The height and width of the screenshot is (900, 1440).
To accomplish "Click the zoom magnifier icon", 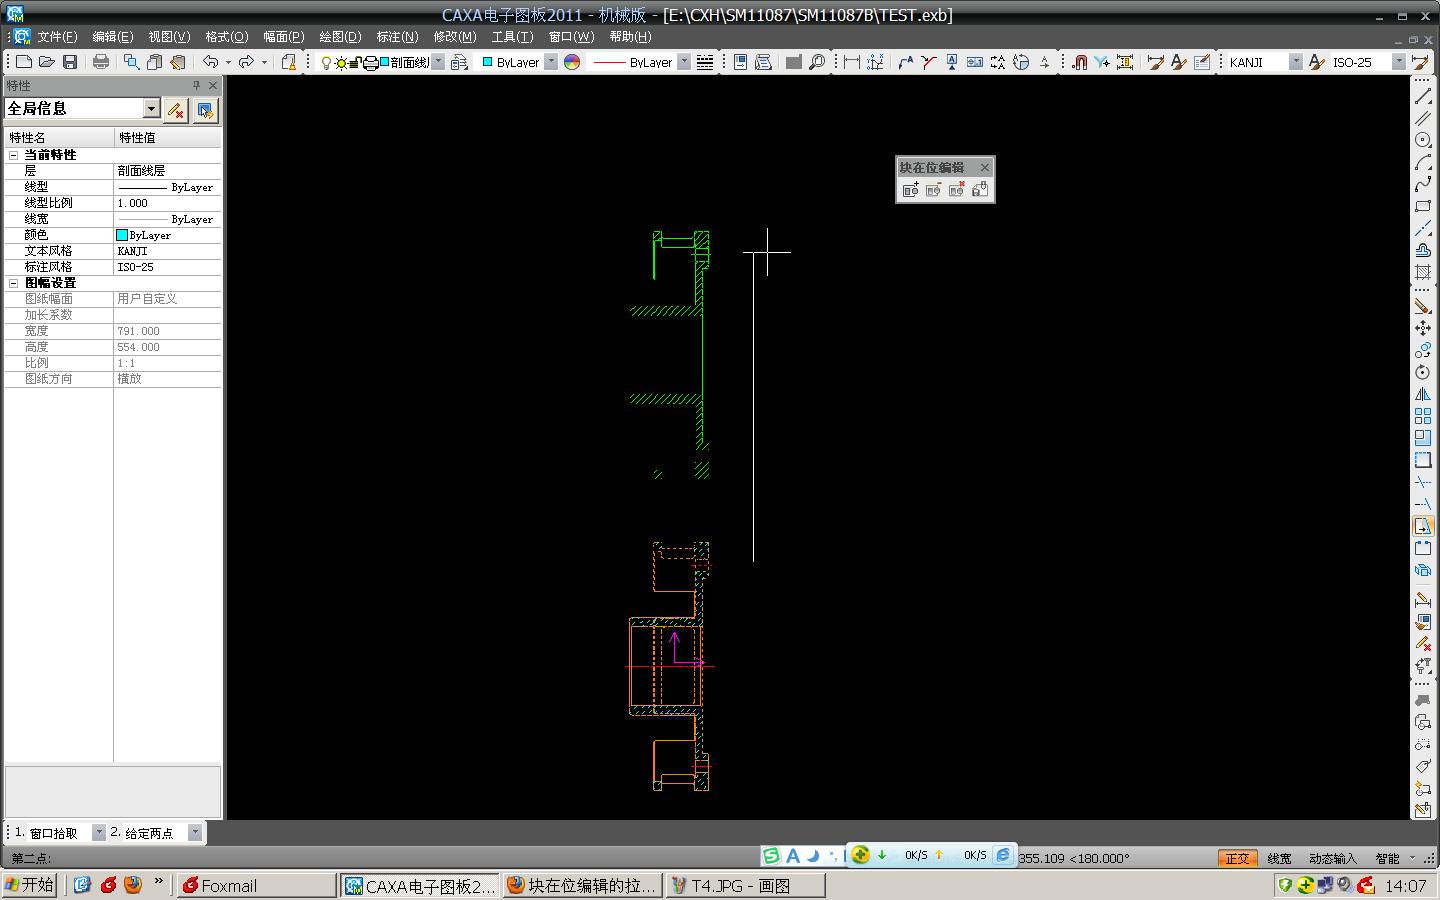I will tap(817, 62).
